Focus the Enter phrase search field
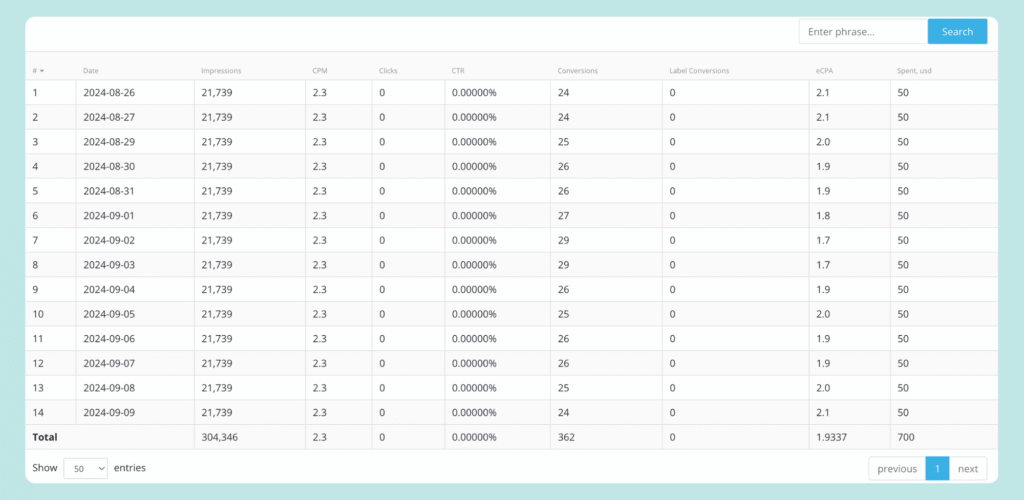 coord(863,31)
